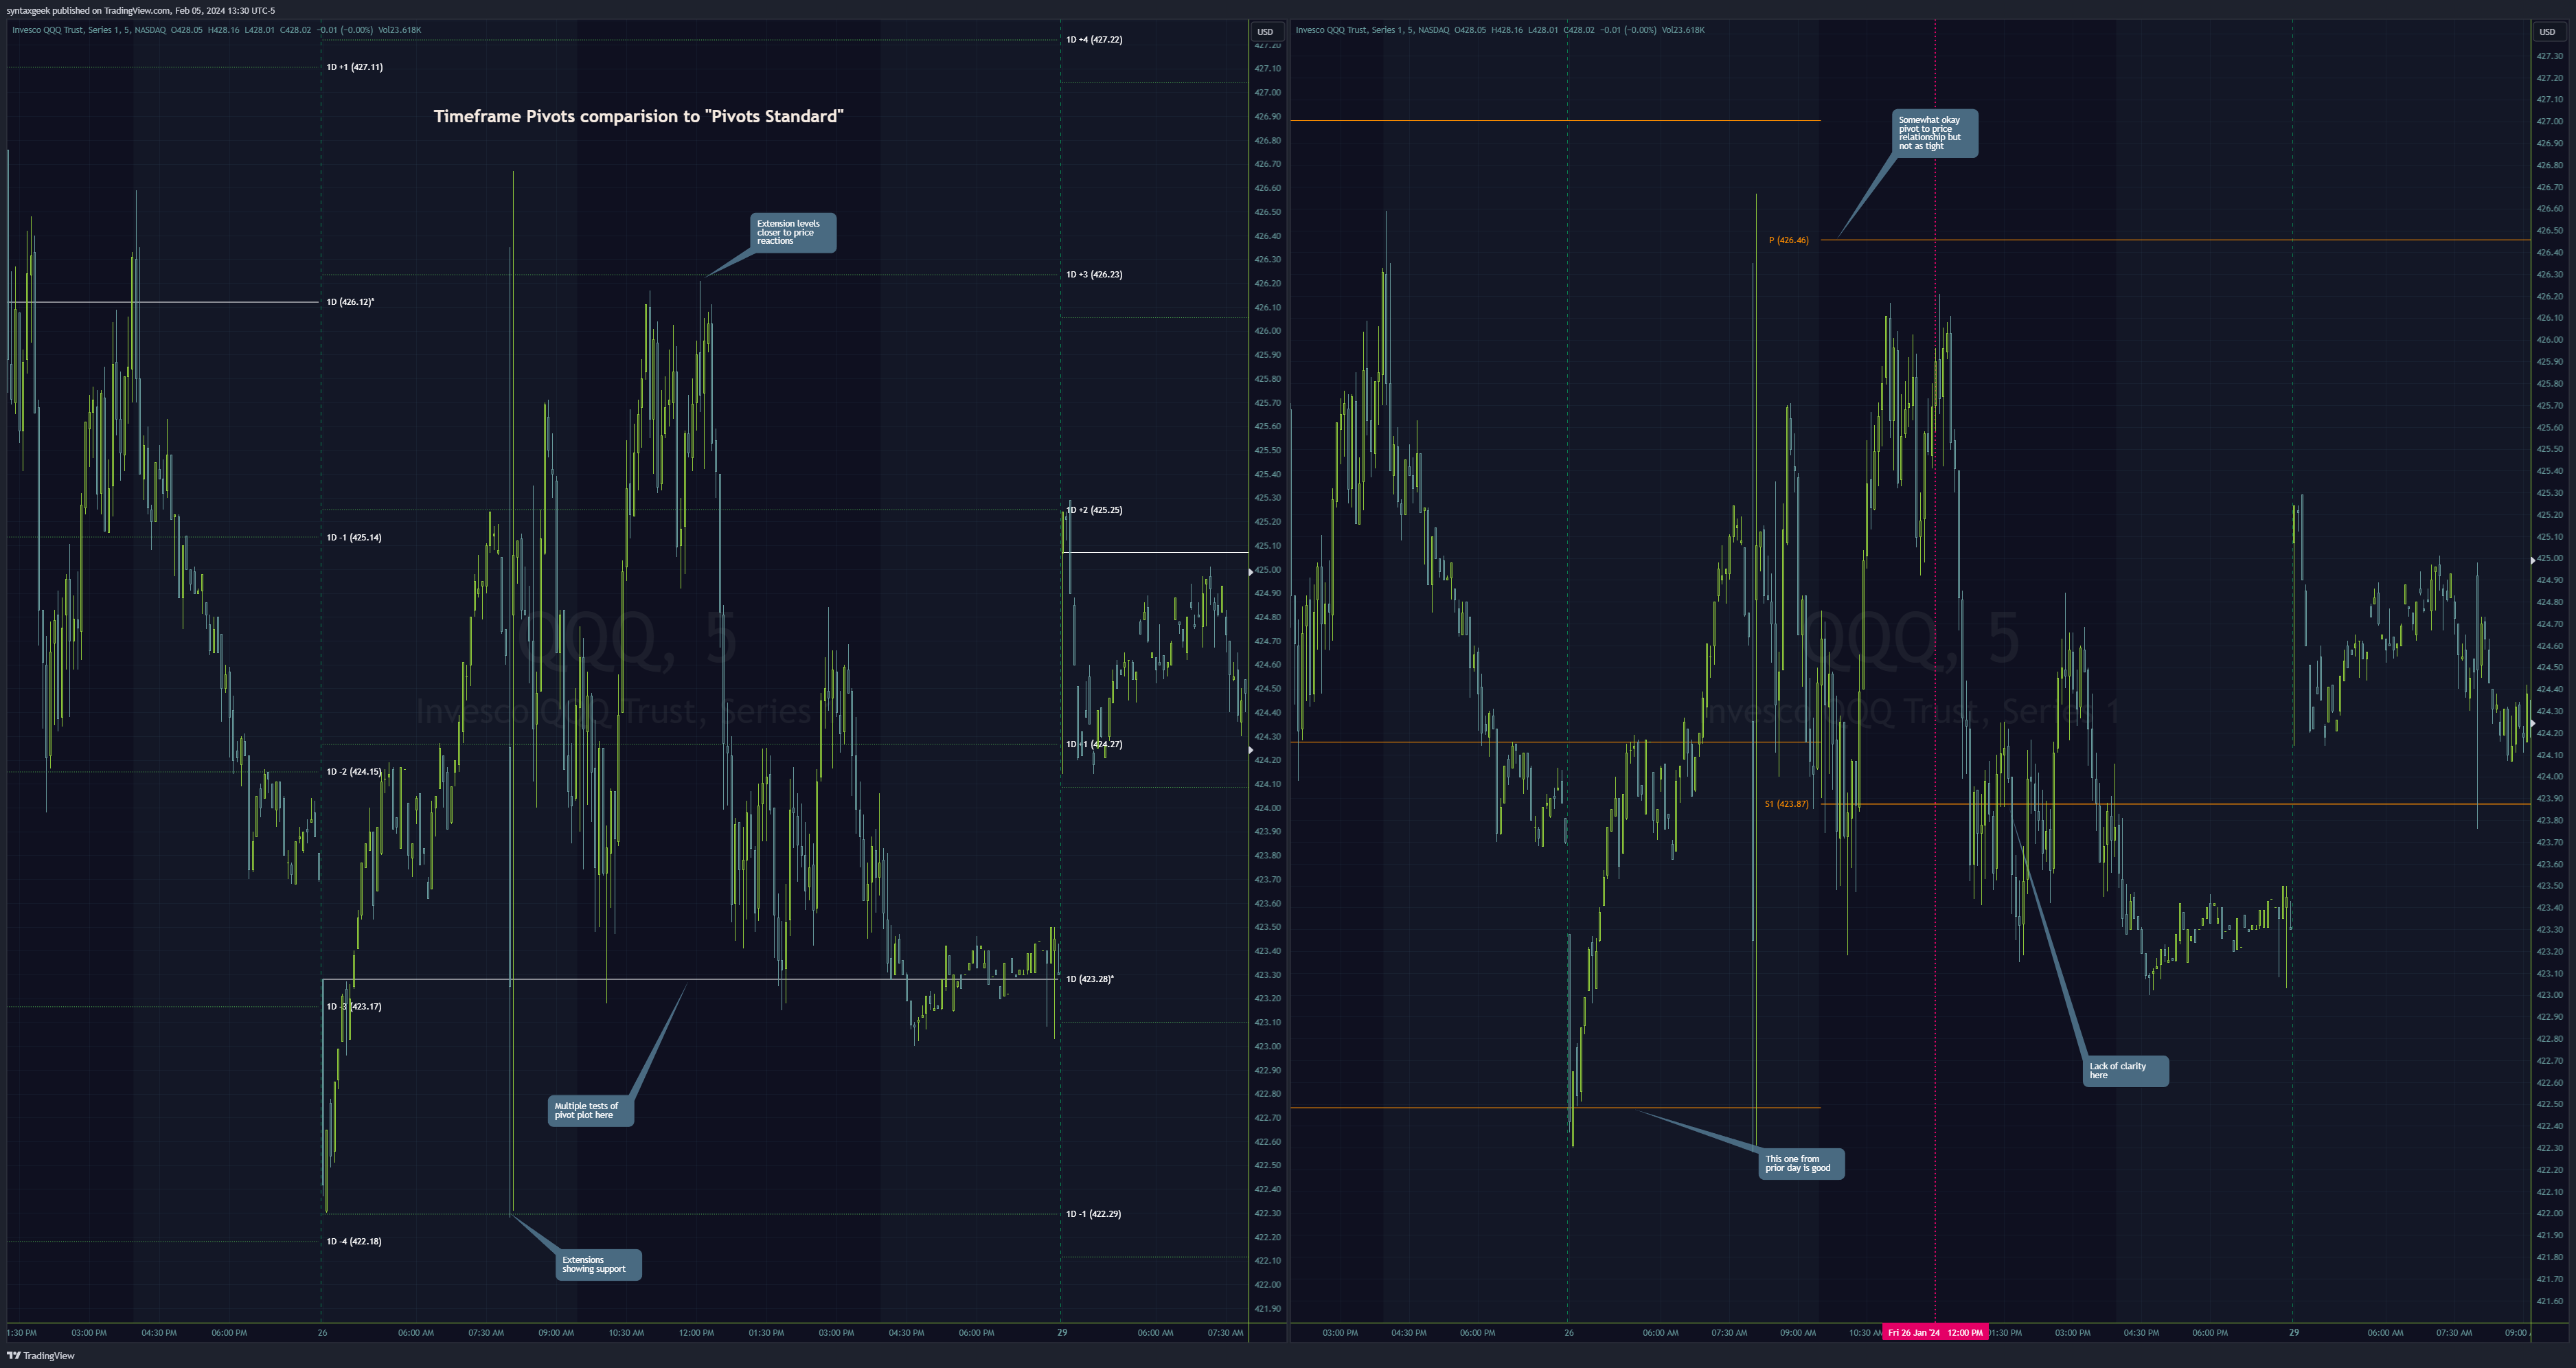Select the '1D +2 (425.25)' pivot label
2576x1368 pixels.
1094,510
